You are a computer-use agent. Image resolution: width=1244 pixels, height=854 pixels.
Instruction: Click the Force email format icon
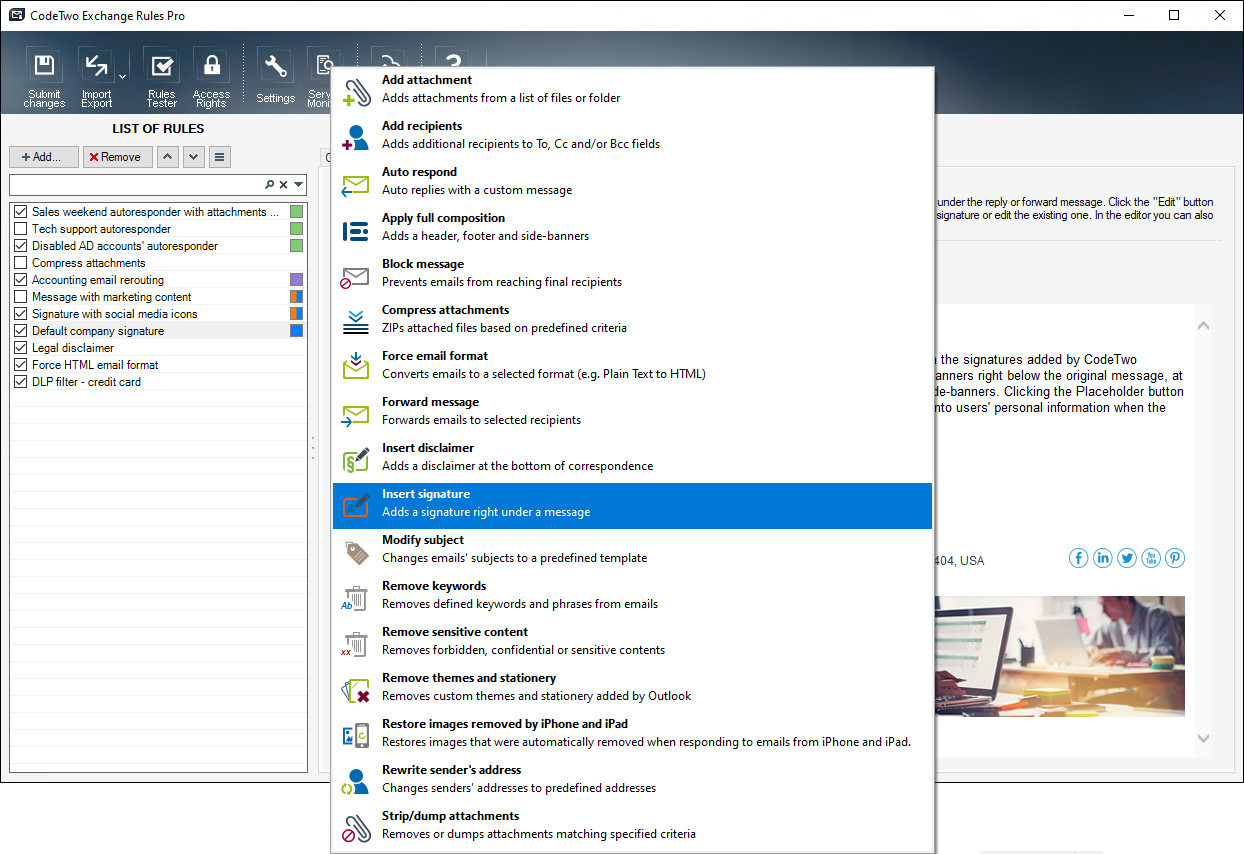pyautogui.click(x=356, y=366)
